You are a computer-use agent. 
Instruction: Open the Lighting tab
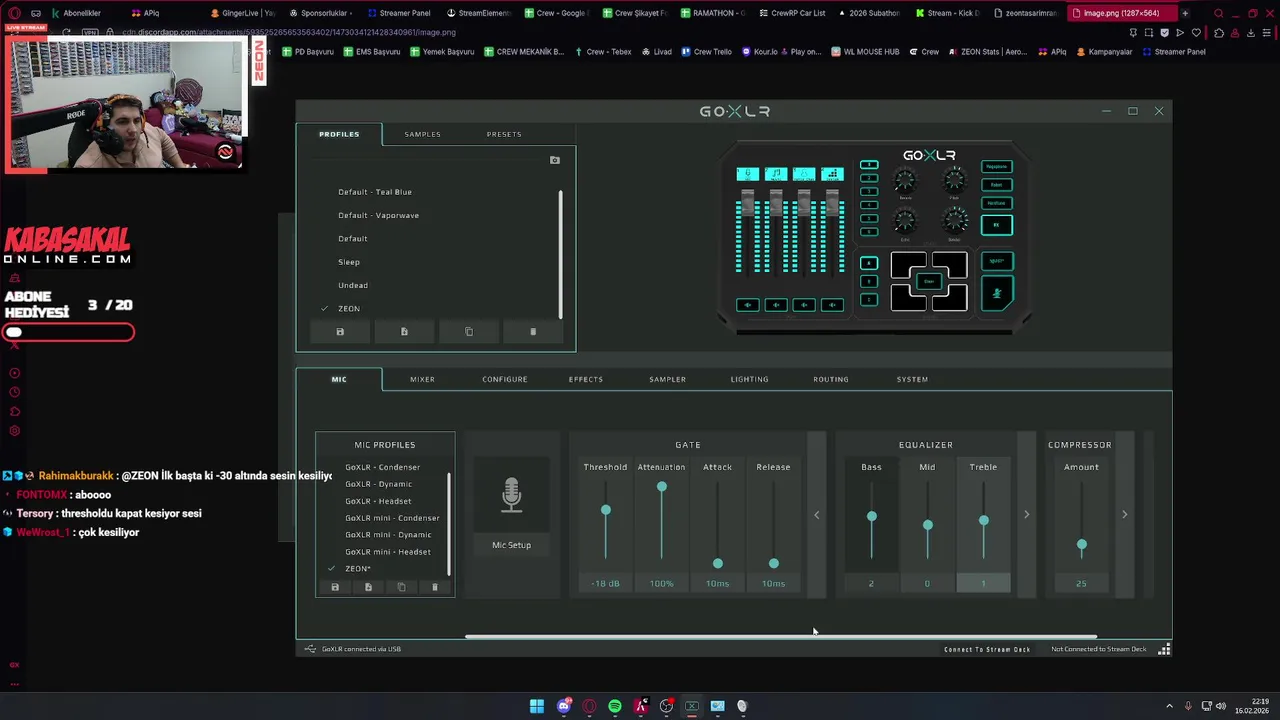click(749, 379)
